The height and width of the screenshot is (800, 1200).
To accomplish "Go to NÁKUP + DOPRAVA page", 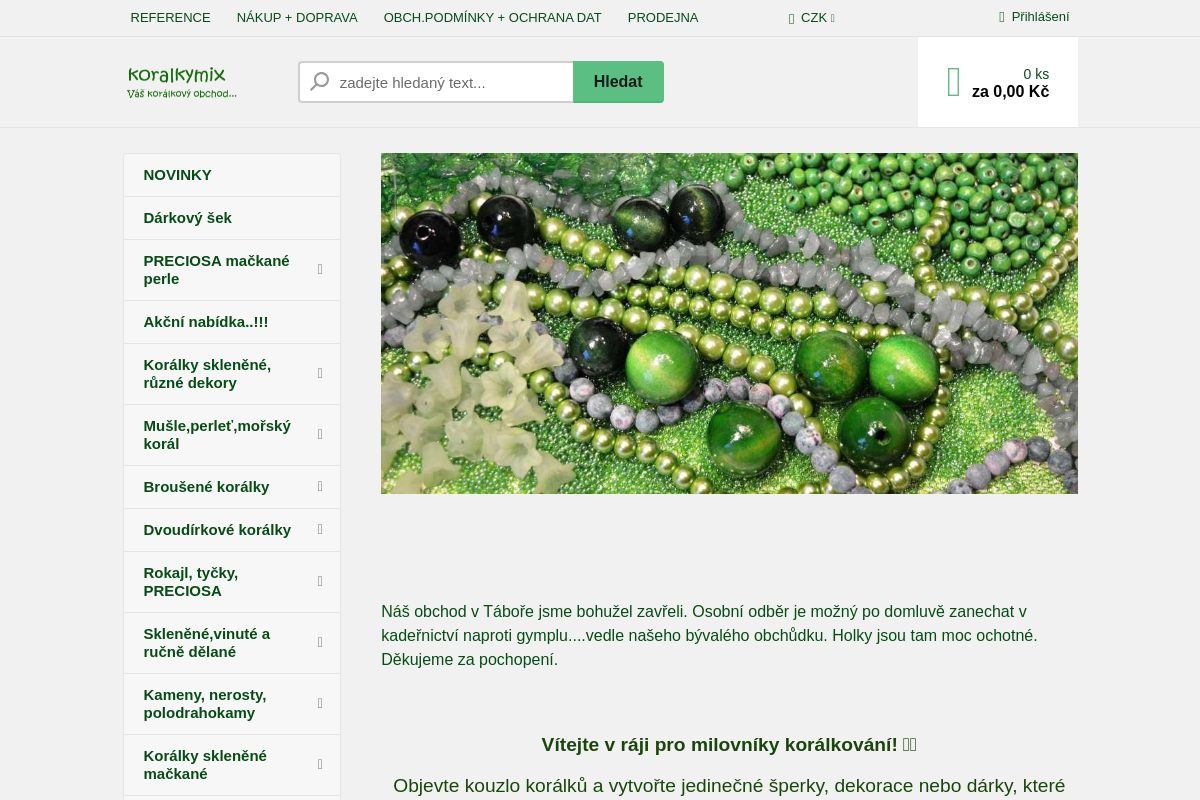I will pos(297,18).
